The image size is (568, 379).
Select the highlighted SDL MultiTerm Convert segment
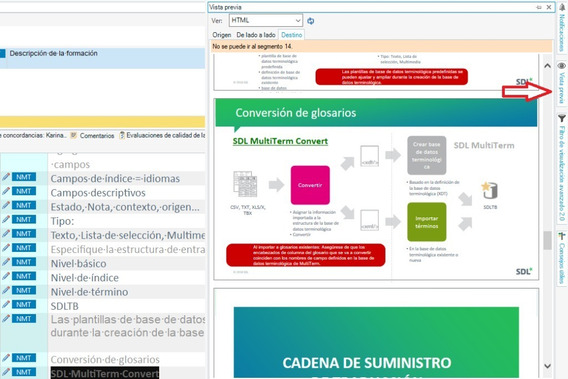[105, 373]
